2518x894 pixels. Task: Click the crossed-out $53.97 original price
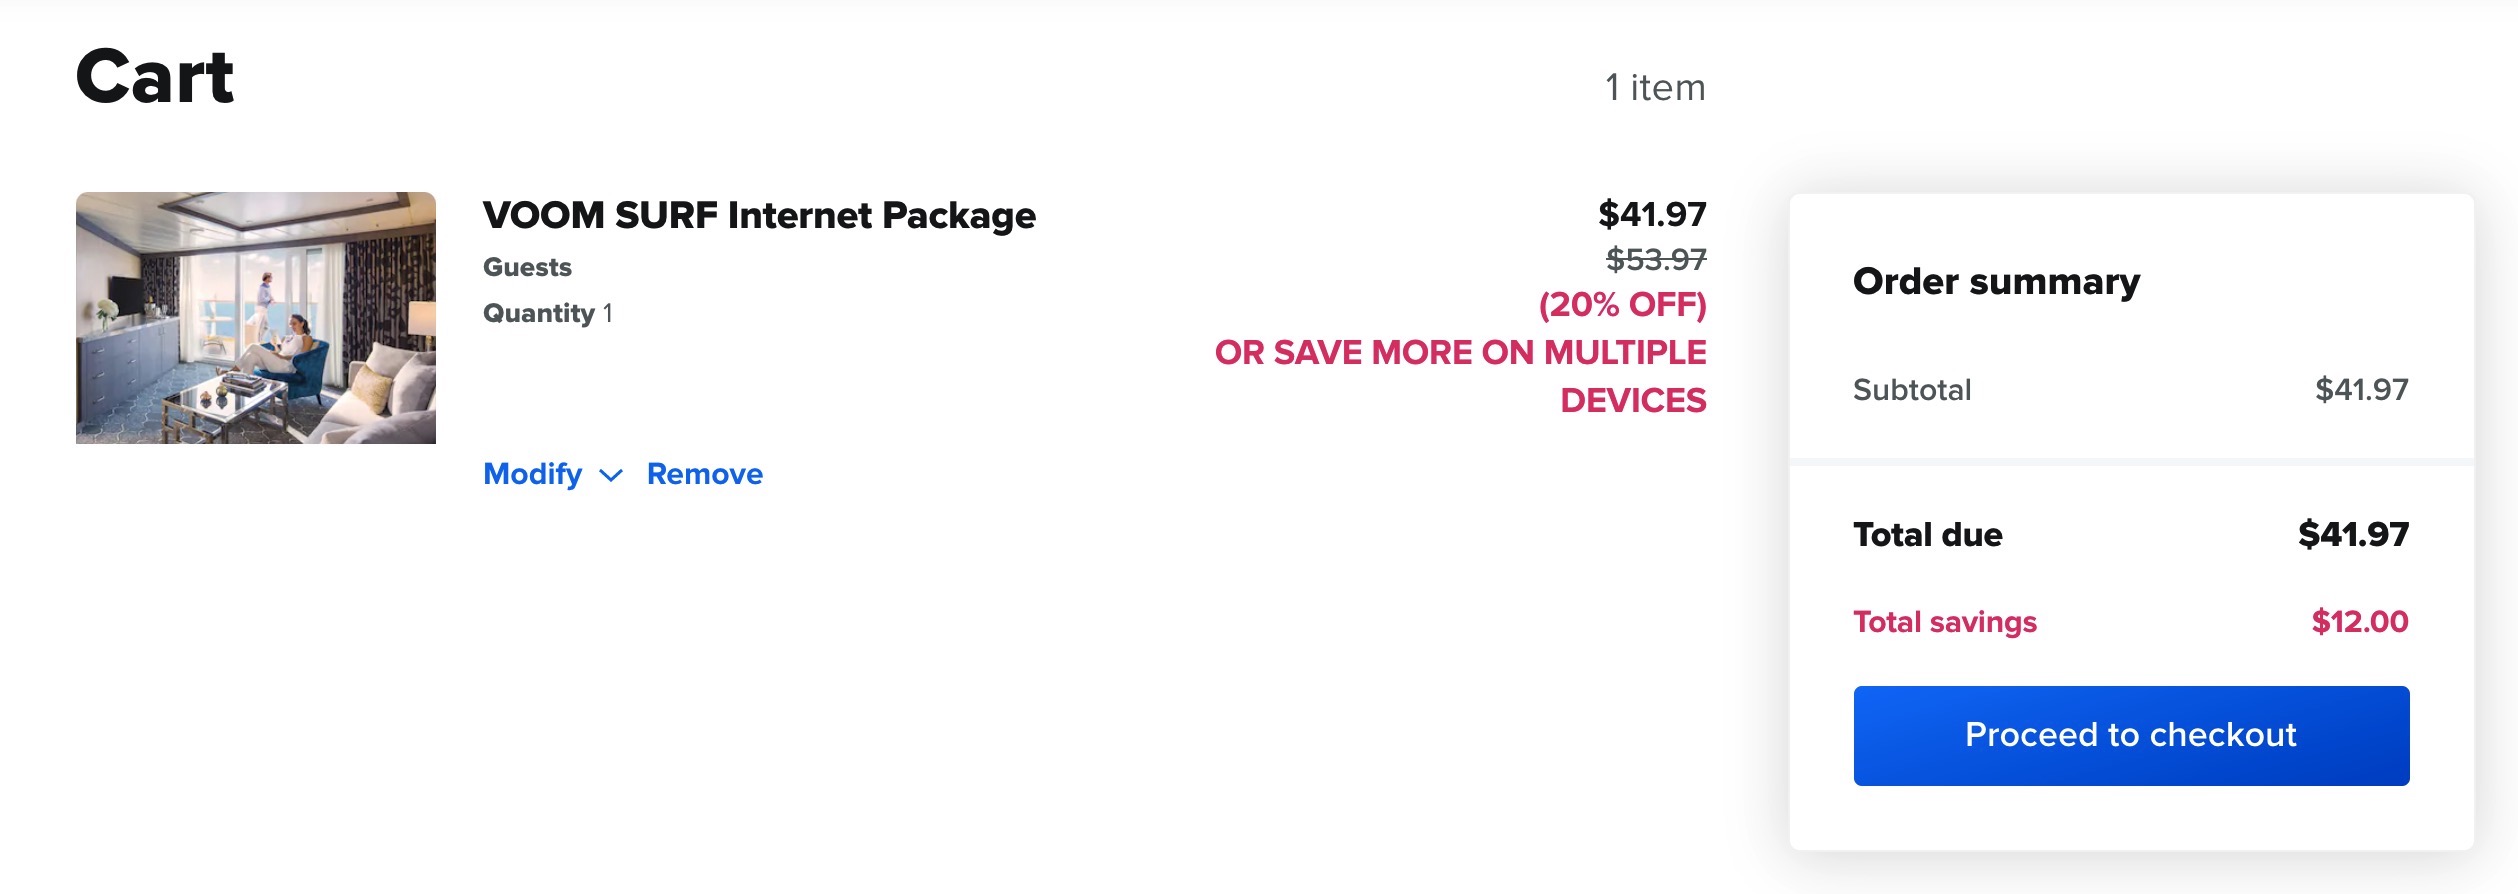tap(1656, 260)
